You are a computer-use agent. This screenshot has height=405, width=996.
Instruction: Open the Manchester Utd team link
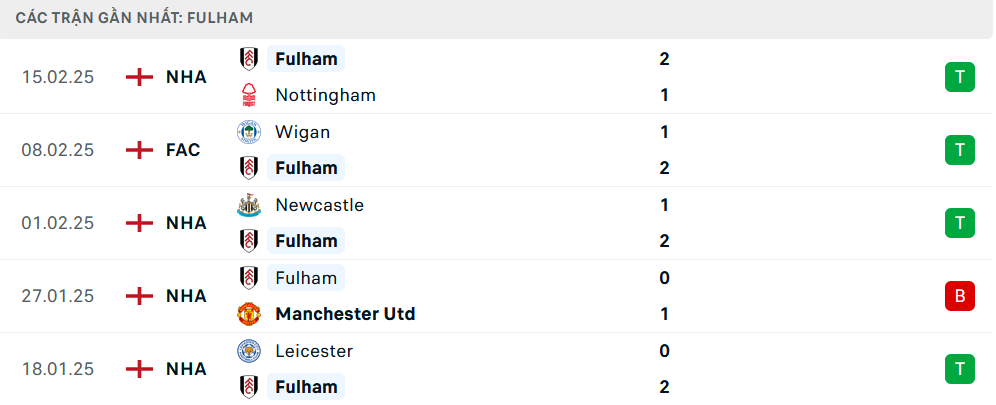coord(345,314)
